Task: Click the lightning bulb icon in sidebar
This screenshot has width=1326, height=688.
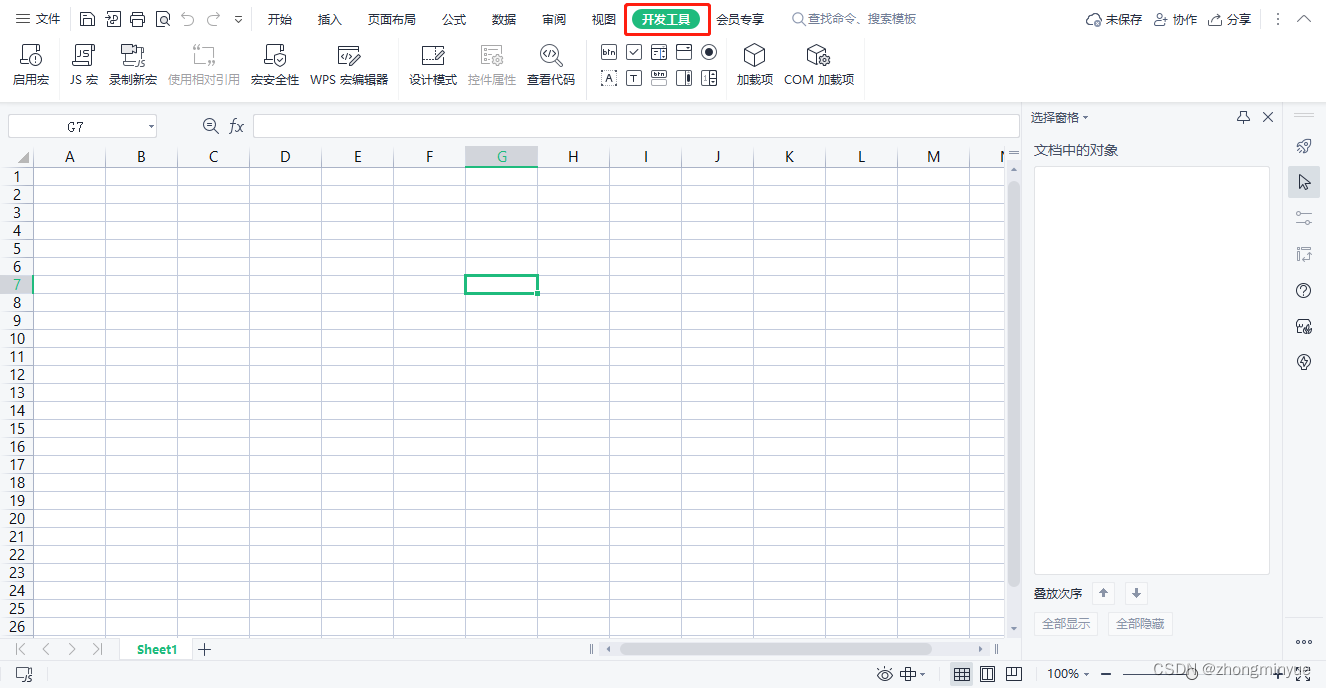Action: tap(1304, 362)
